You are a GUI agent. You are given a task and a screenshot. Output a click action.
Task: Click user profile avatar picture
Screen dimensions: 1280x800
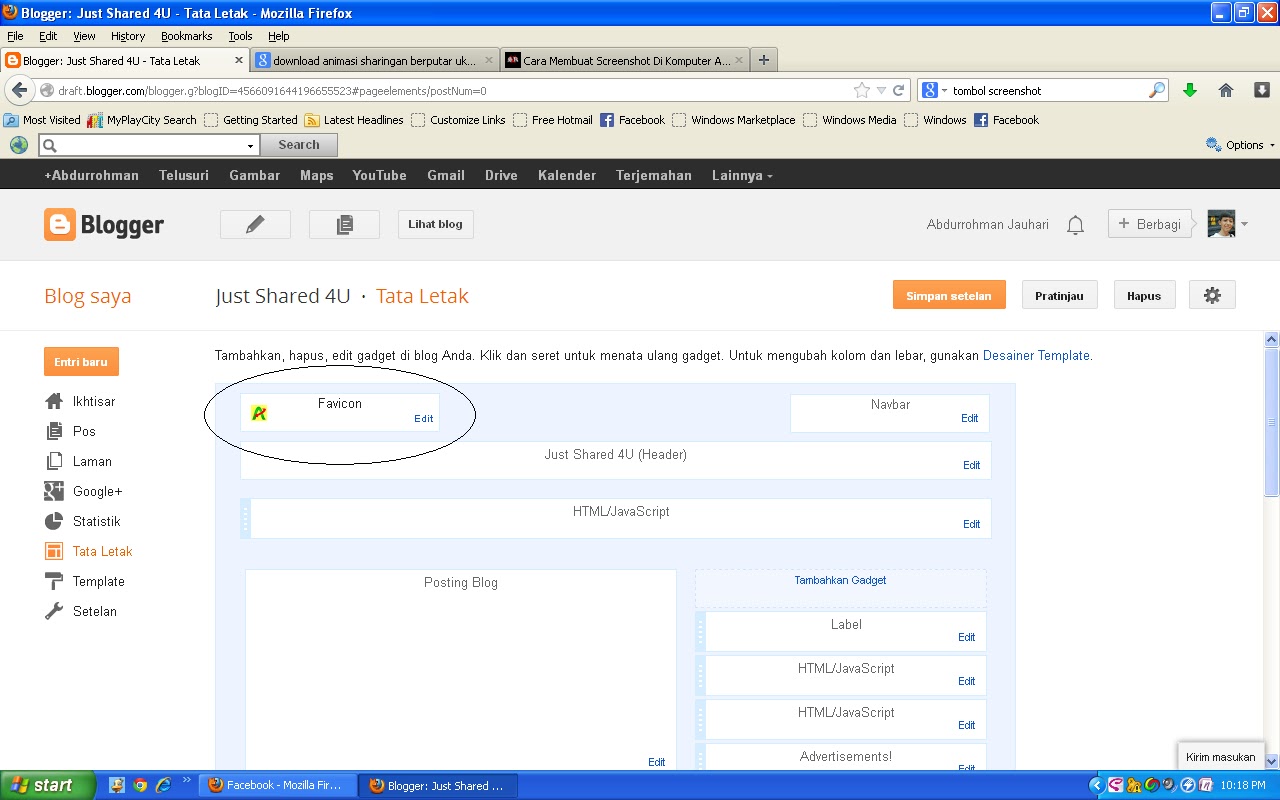[1221, 224]
